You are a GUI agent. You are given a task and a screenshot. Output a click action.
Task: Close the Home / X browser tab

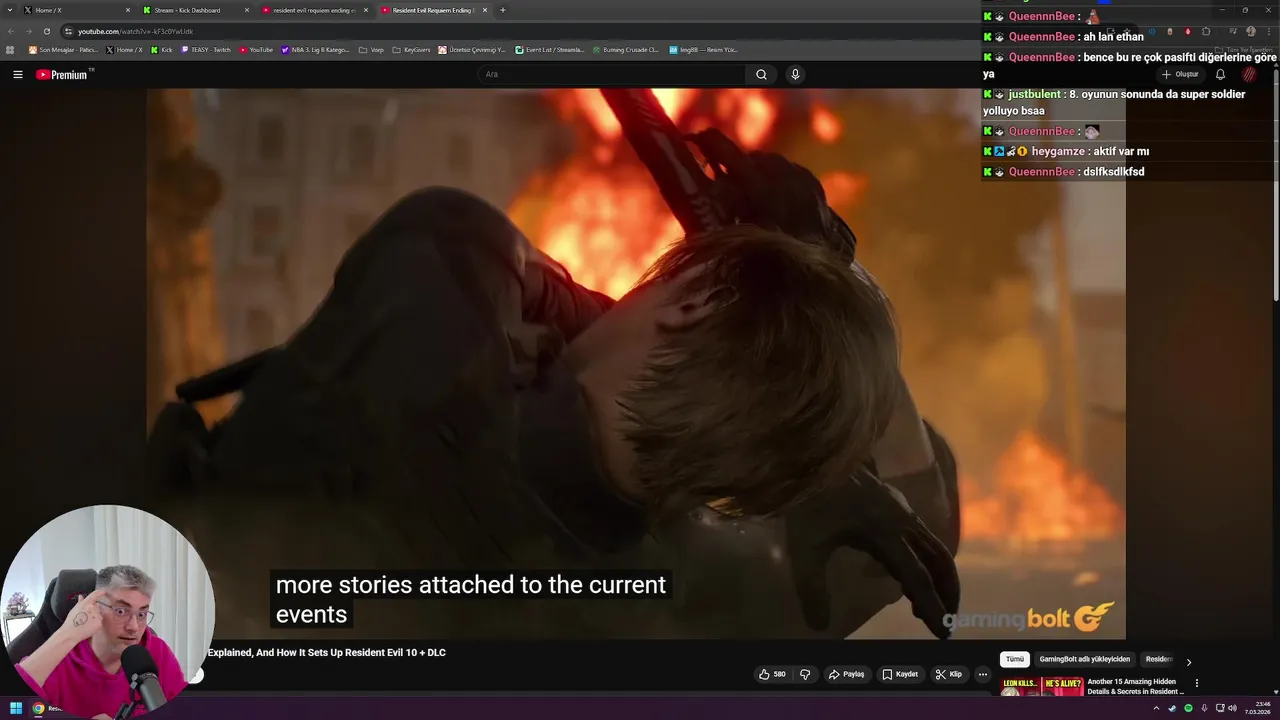pos(128,10)
